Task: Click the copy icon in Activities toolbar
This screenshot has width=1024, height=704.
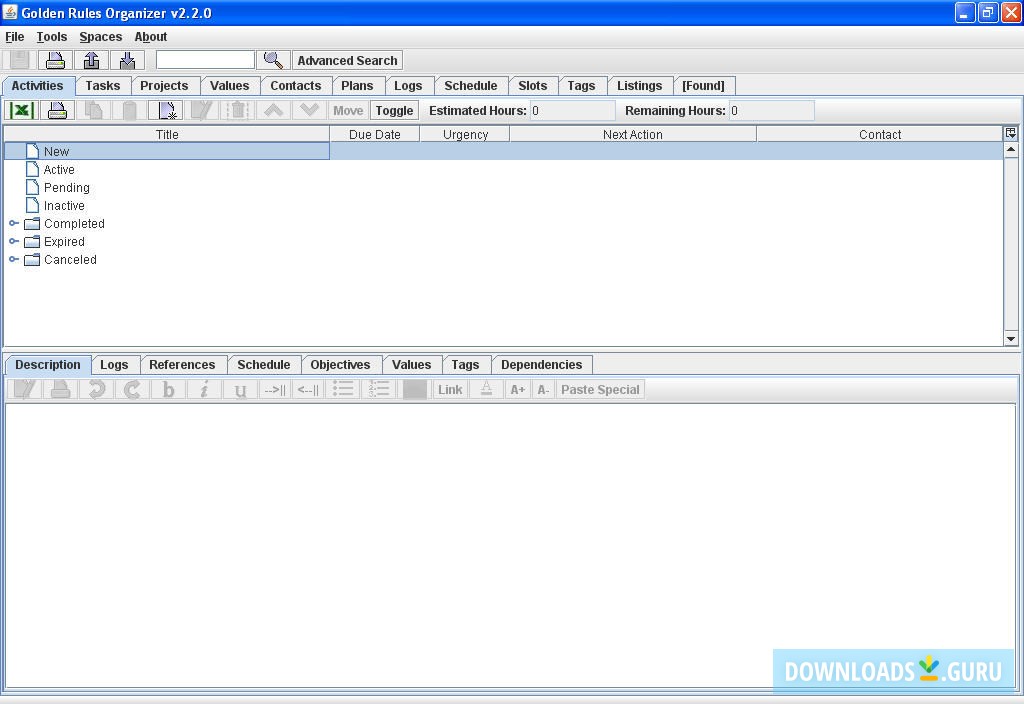Action: coord(93,110)
